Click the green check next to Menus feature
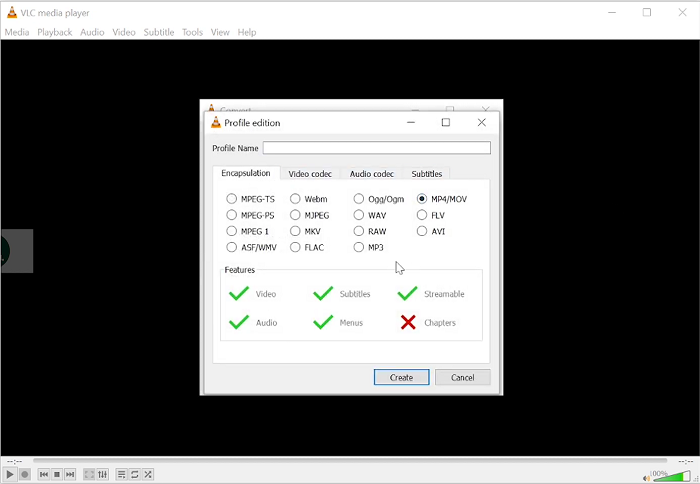The height and width of the screenshot is (484, 700). (x=323, y=322)
